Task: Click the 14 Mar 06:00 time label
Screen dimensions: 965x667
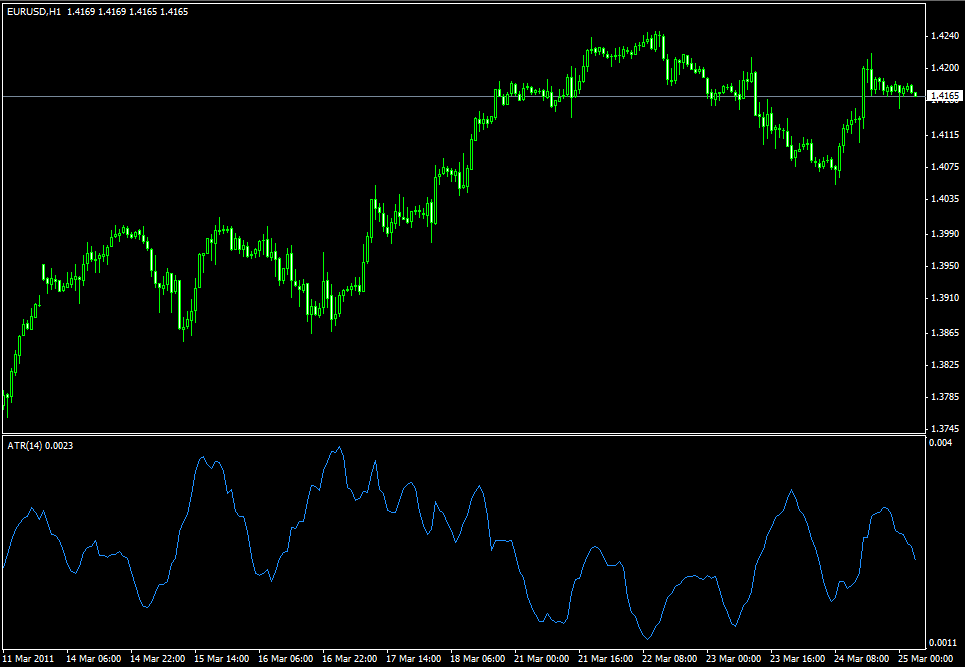Action: (x=94, y=658)
